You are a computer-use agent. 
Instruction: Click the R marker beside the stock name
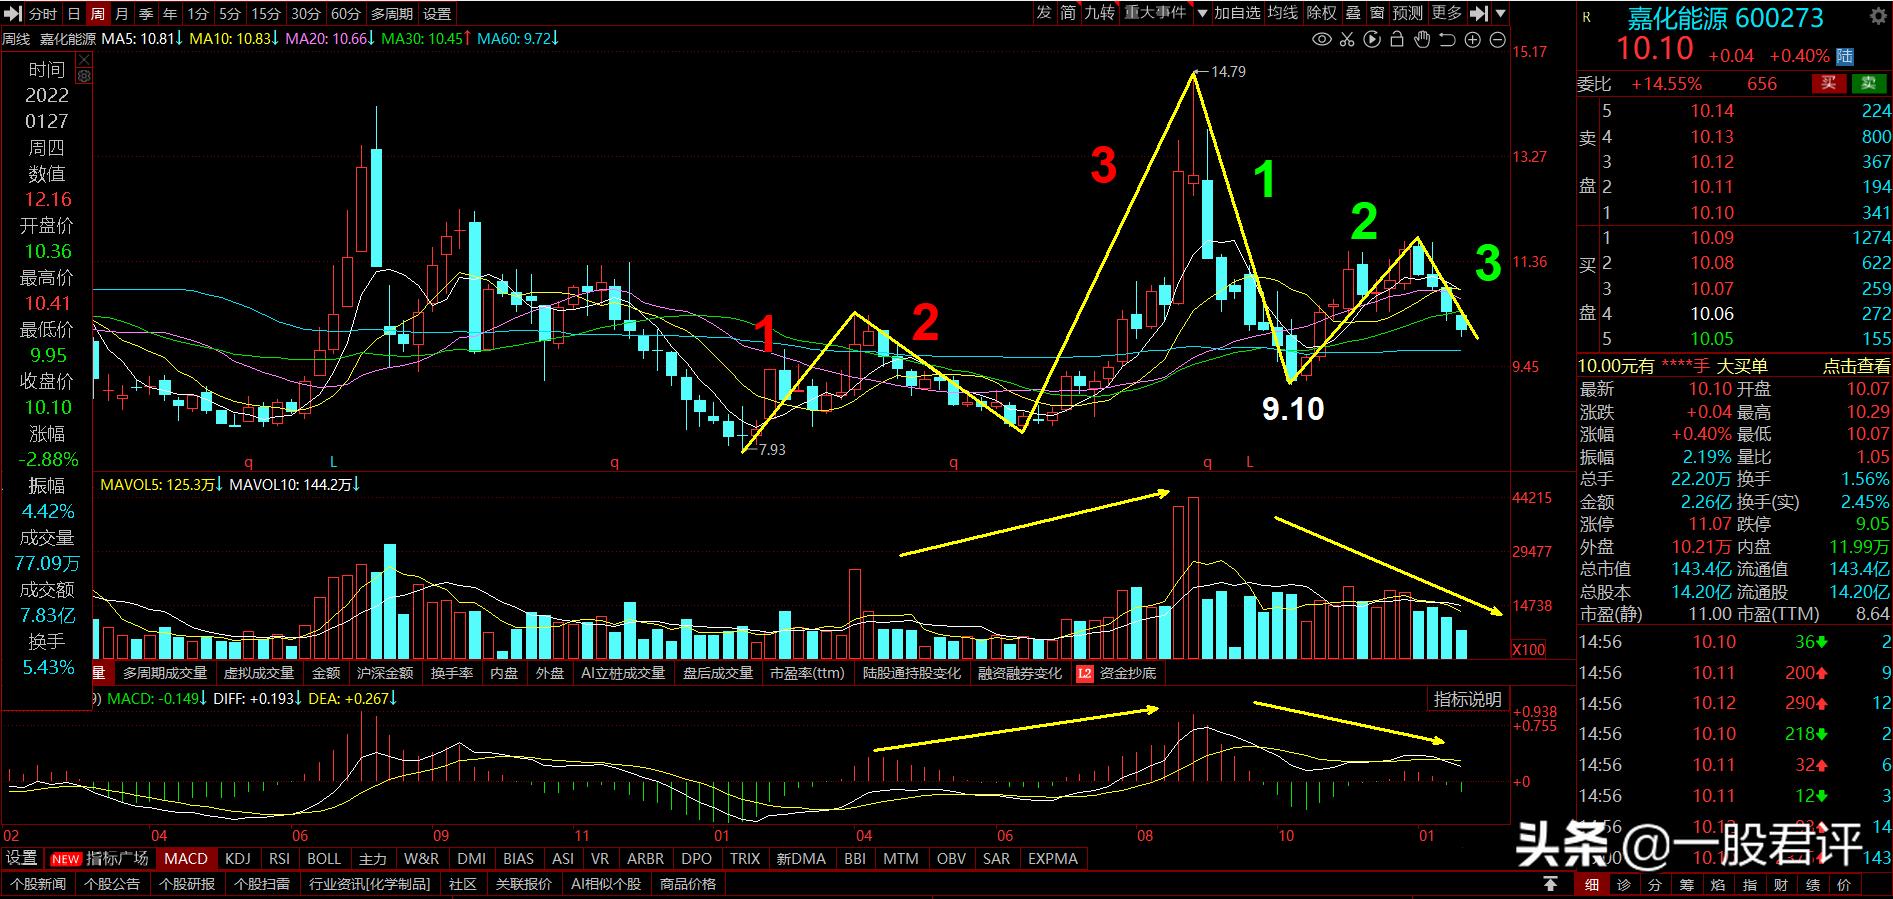(1587, 17)
